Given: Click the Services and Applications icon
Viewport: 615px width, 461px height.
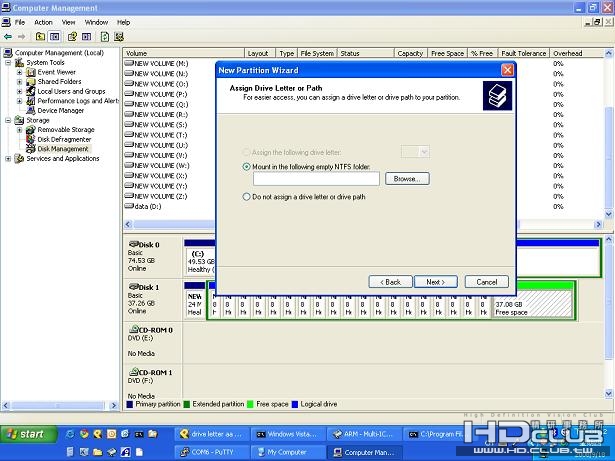Looking at the screenshot, I should [x=19, y=159].
